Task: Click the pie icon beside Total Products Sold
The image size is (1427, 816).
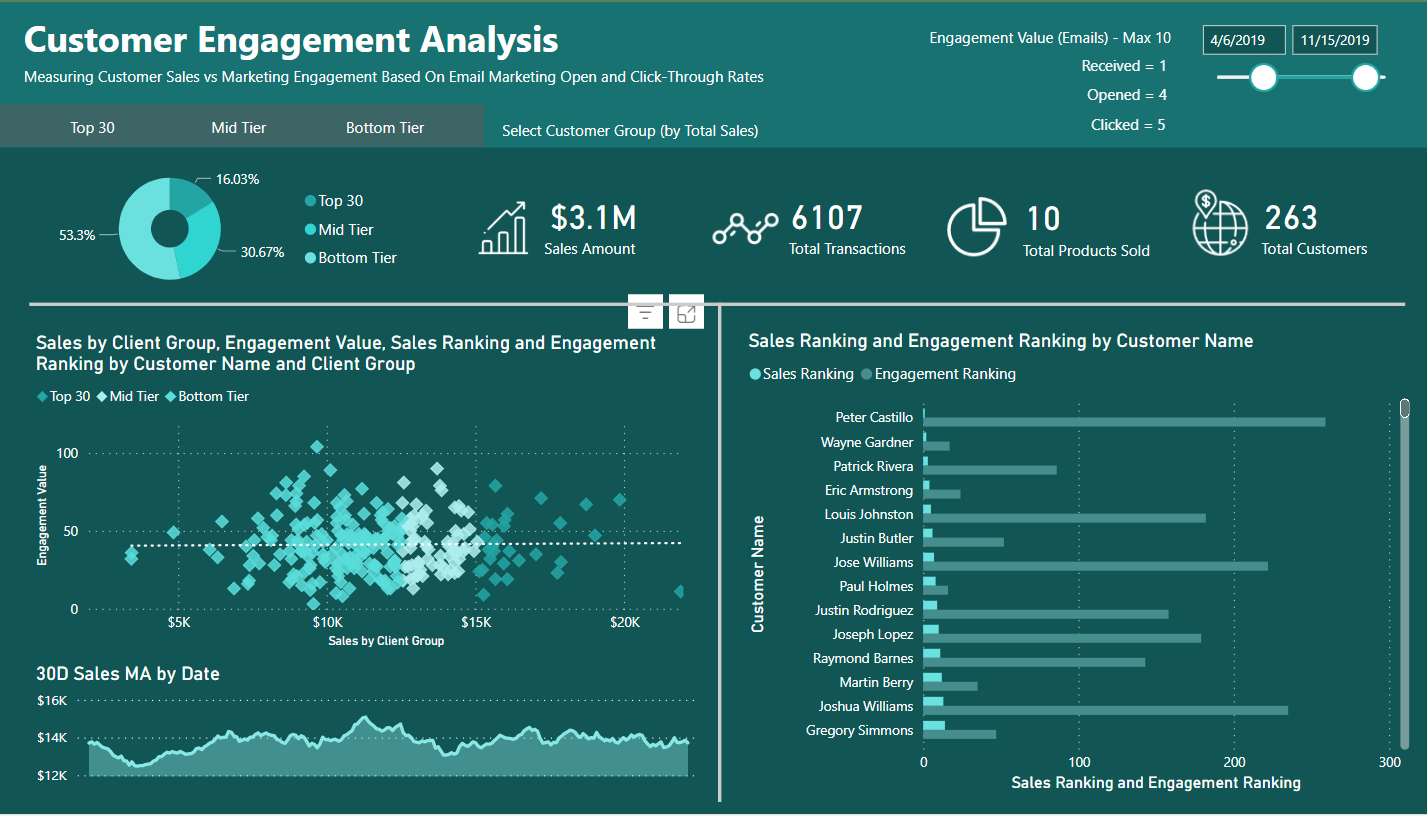Action: [x=976, y=228]
